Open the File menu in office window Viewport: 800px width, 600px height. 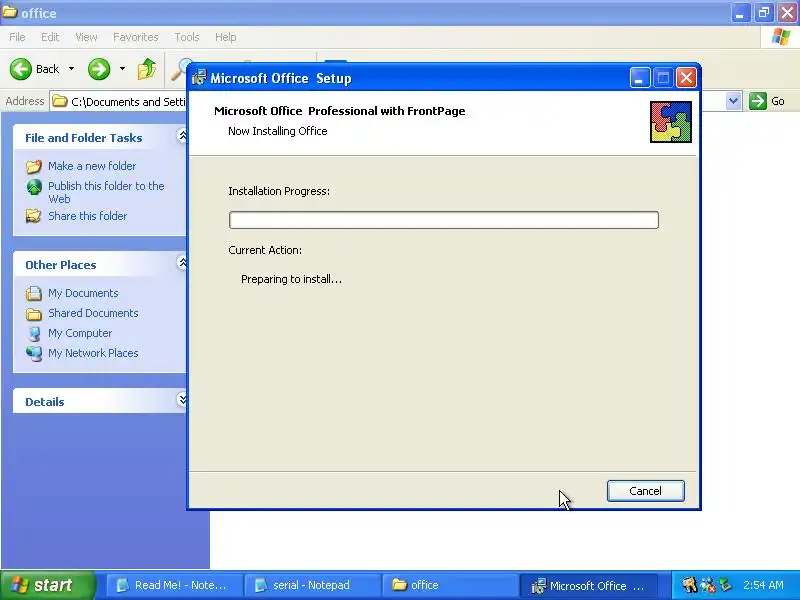17,37
